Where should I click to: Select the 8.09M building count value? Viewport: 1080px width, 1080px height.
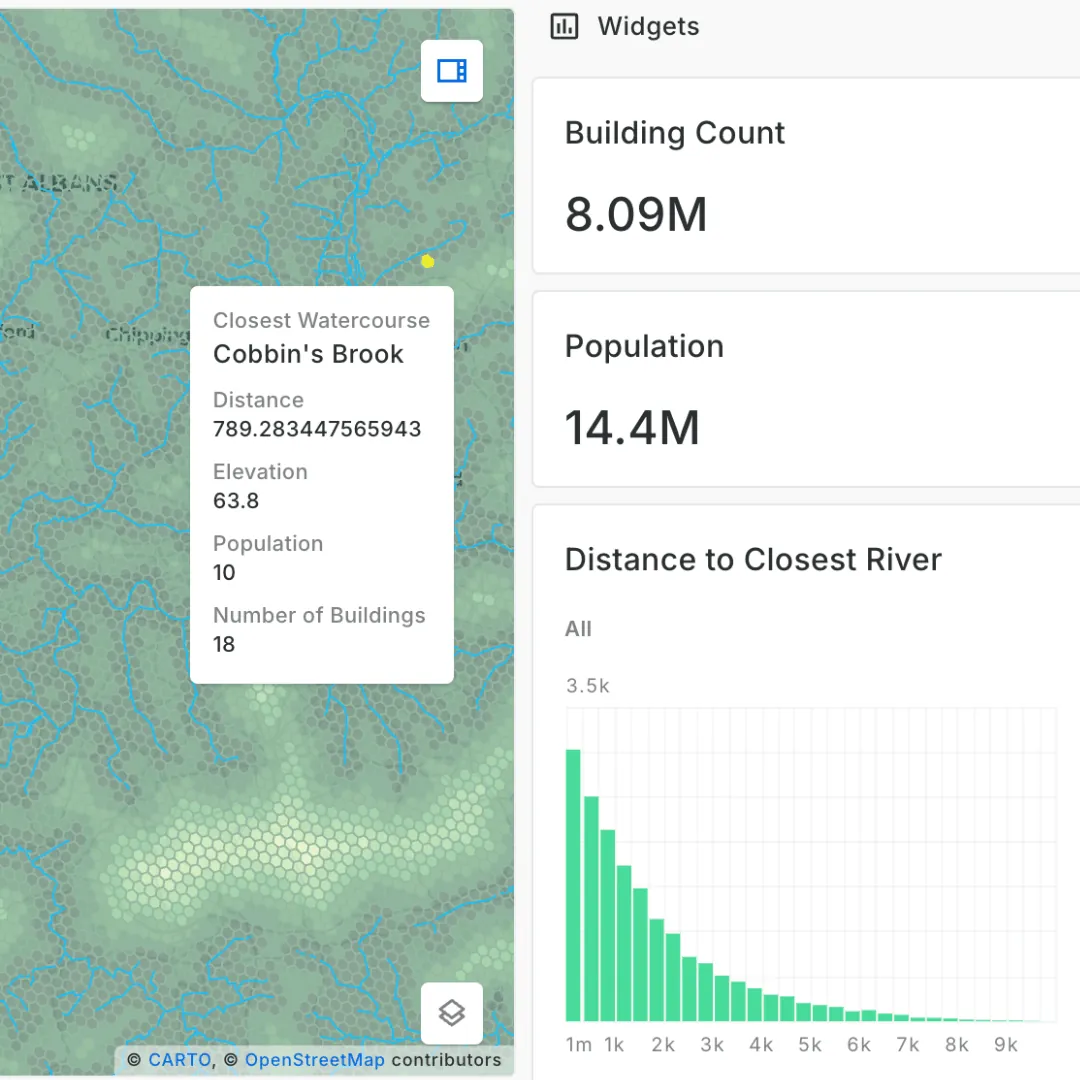coord(636,214)
